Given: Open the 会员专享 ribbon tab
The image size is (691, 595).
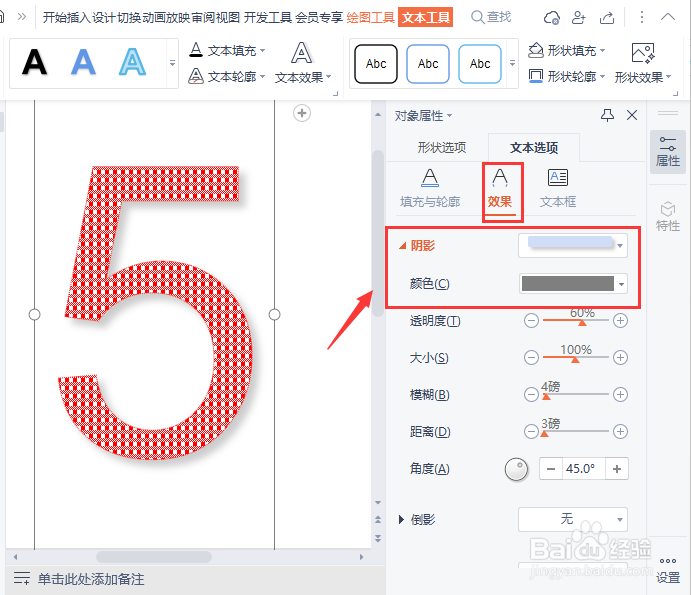Looking at the screenshot, I should 319,17.
